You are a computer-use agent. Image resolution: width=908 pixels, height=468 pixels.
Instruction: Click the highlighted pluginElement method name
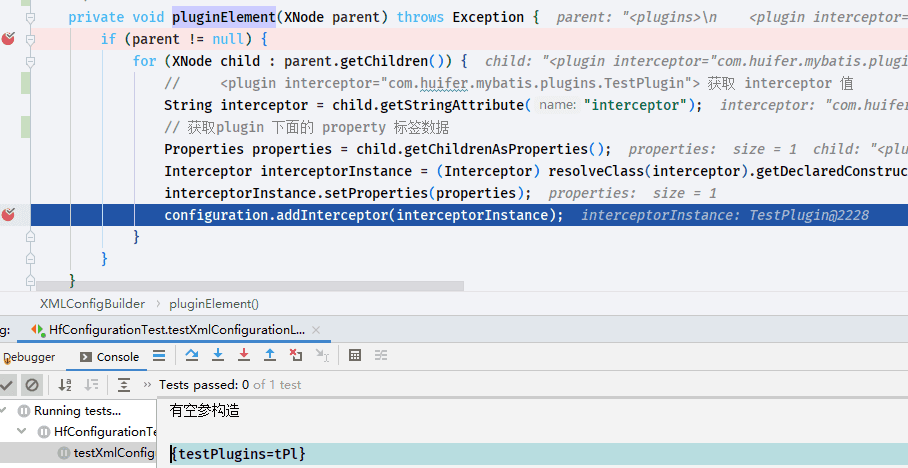click(224, 17)
